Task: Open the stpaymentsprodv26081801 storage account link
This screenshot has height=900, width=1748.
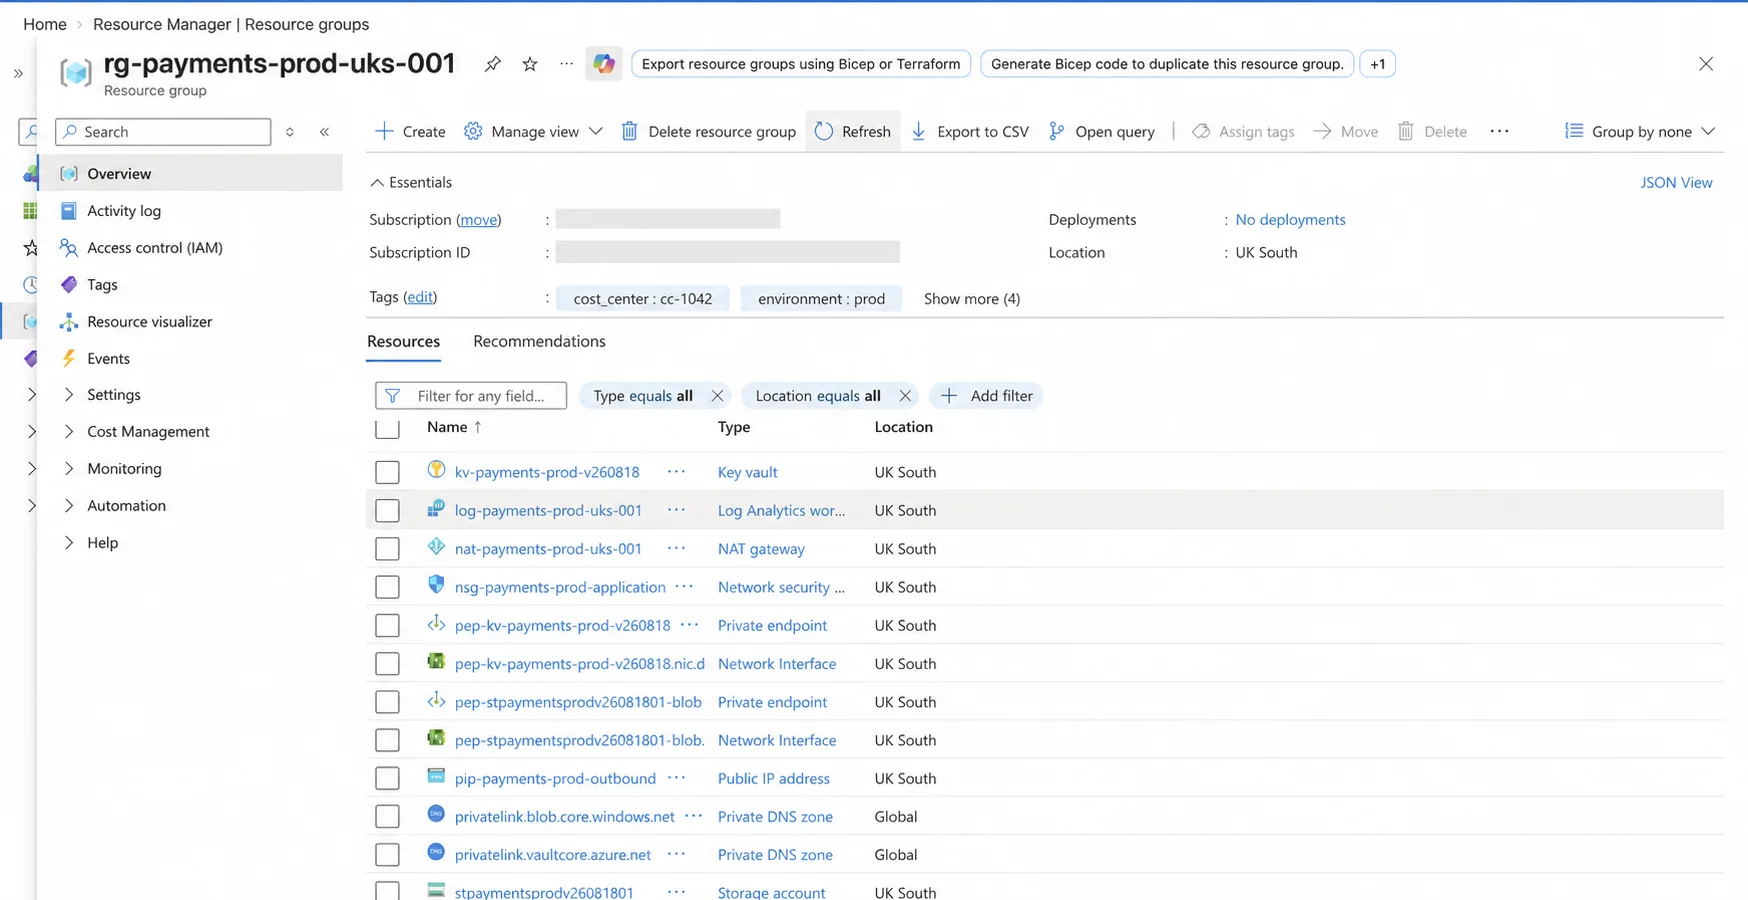Action: tap(544, 892)
